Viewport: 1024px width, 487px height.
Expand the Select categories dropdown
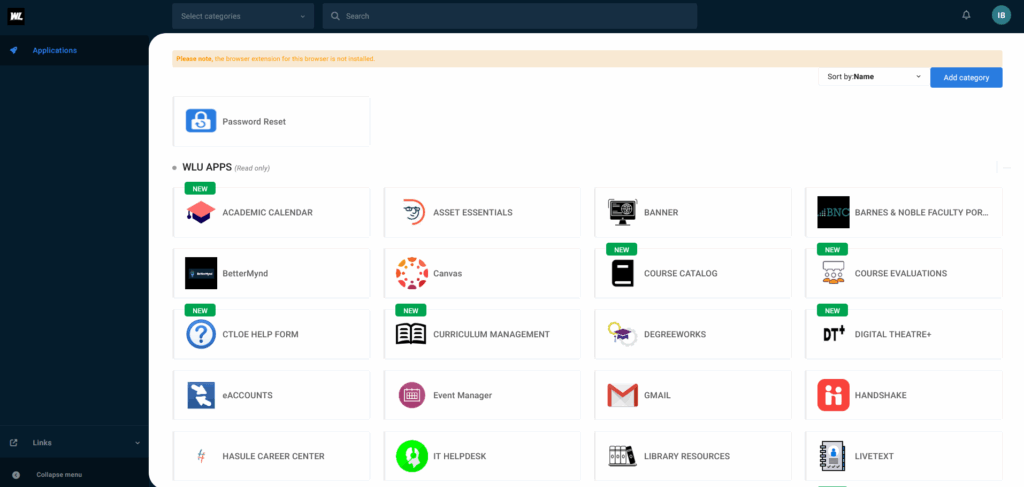pos(244,16)
